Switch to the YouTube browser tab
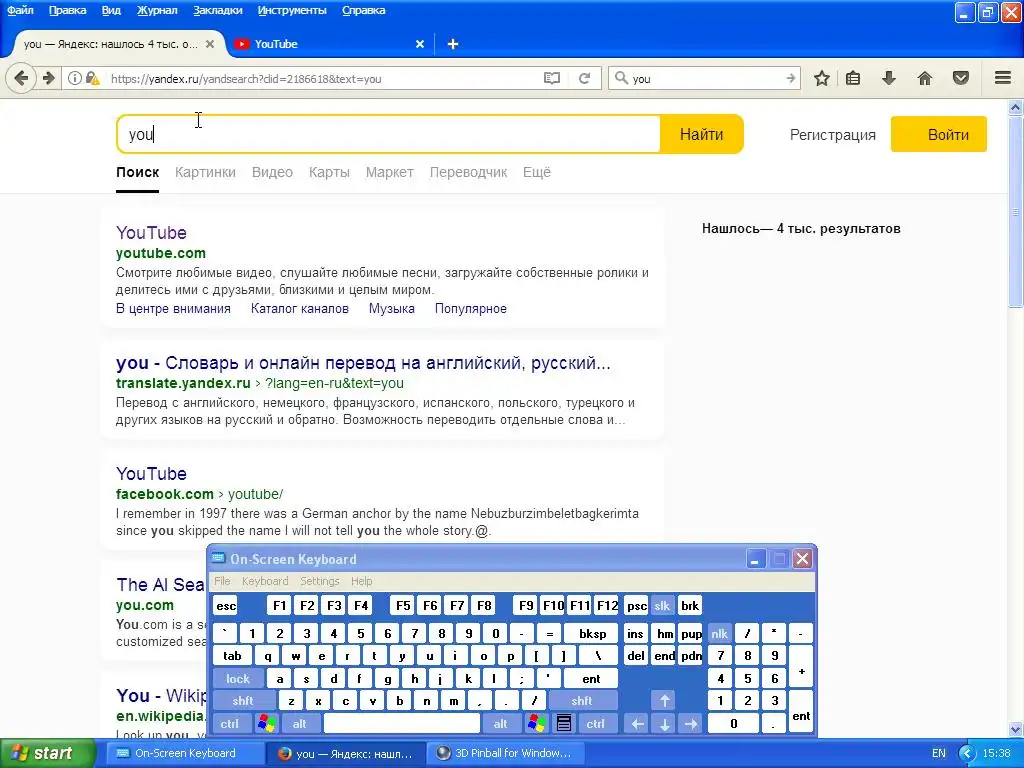 tap(330, 44)
